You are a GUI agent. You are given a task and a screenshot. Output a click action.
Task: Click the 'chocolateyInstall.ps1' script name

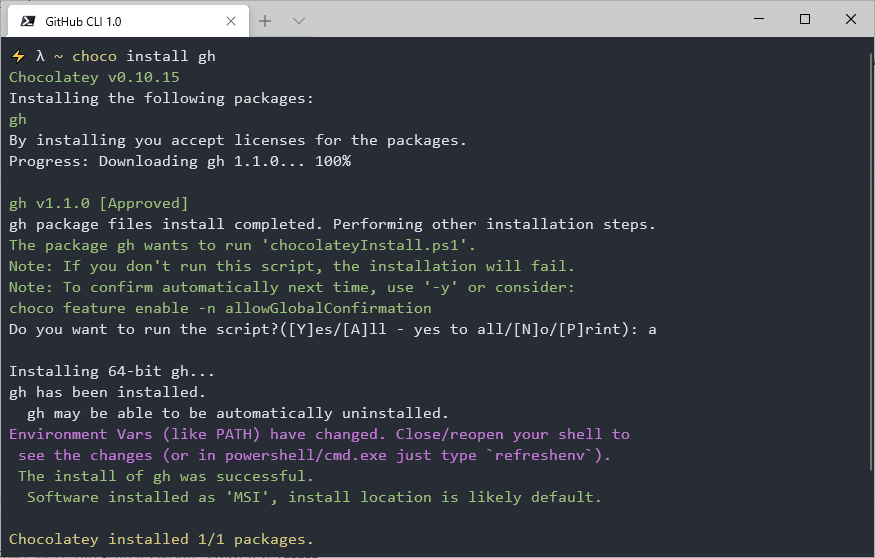(364, 245)
